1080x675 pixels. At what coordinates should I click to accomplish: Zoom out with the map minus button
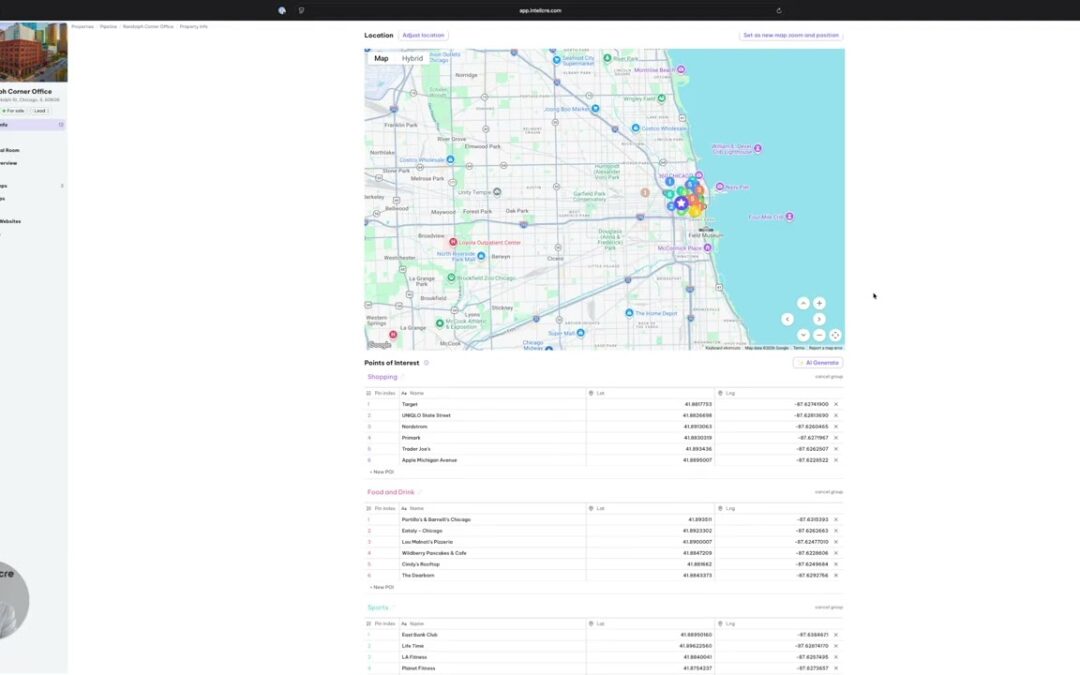[819, 335]
